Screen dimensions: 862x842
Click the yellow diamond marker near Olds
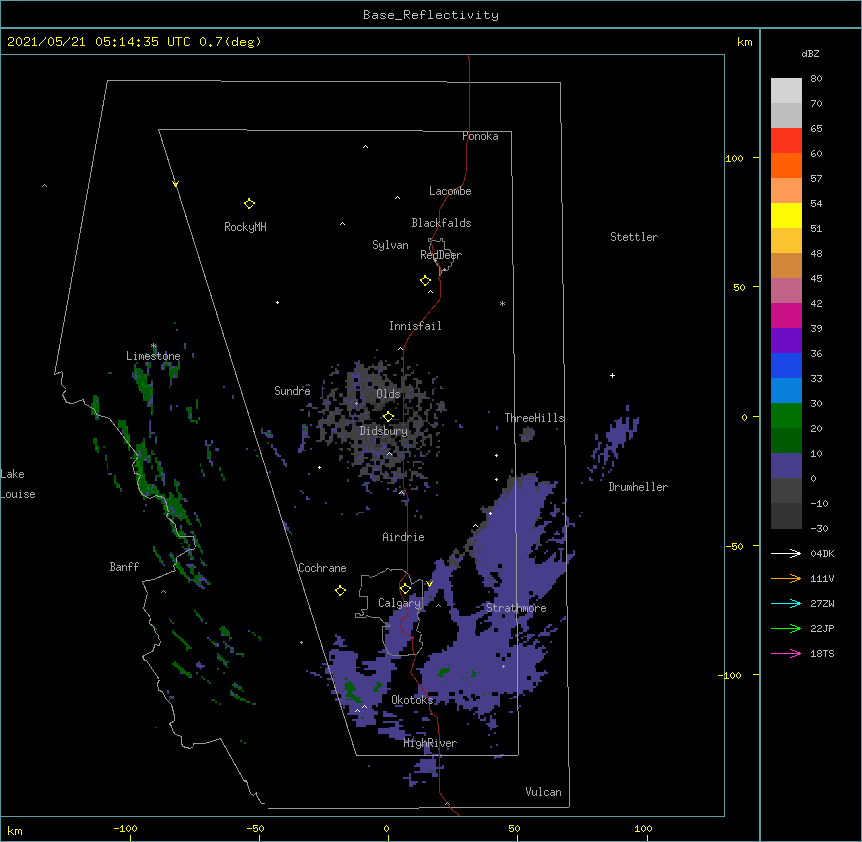388,416
